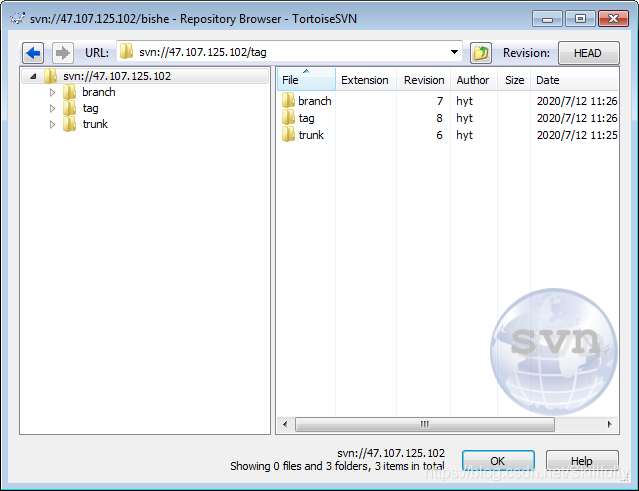Sort by the Date column header
This screenshot has height=491, width=639.
click(x=574, y=79)
